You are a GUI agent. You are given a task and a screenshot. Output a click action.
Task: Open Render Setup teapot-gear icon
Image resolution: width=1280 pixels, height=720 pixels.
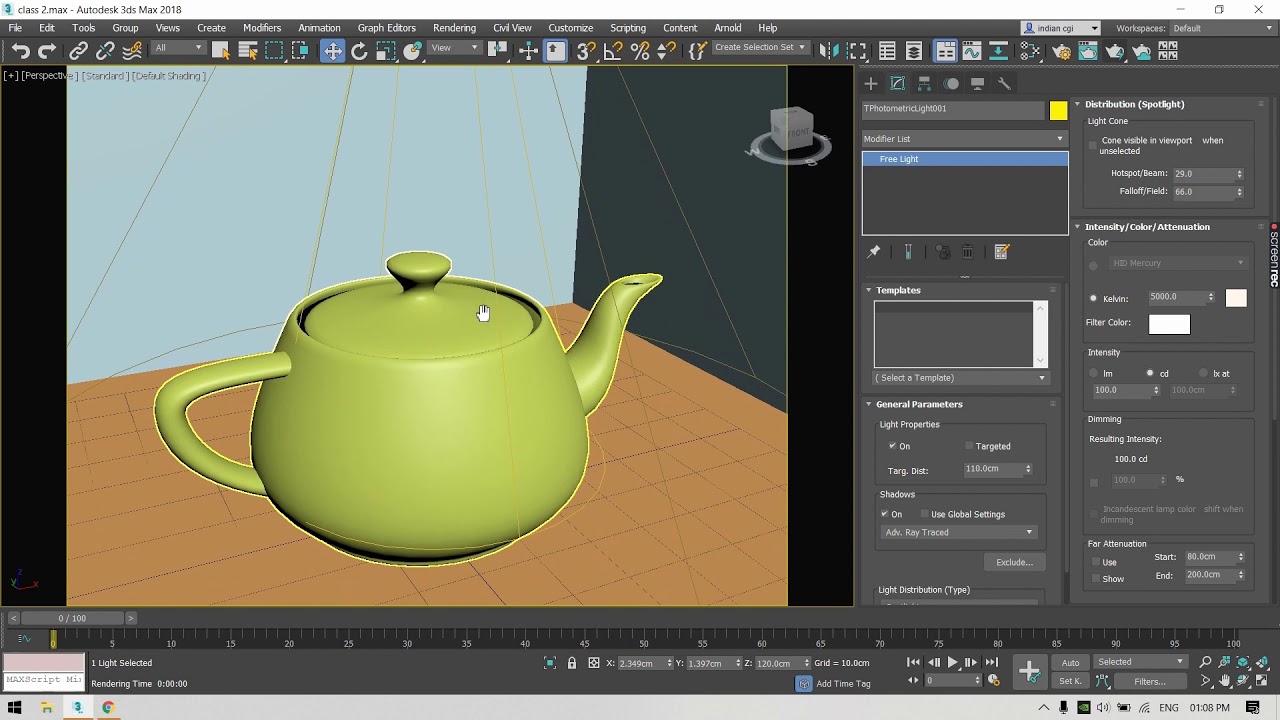[1061, 51]
